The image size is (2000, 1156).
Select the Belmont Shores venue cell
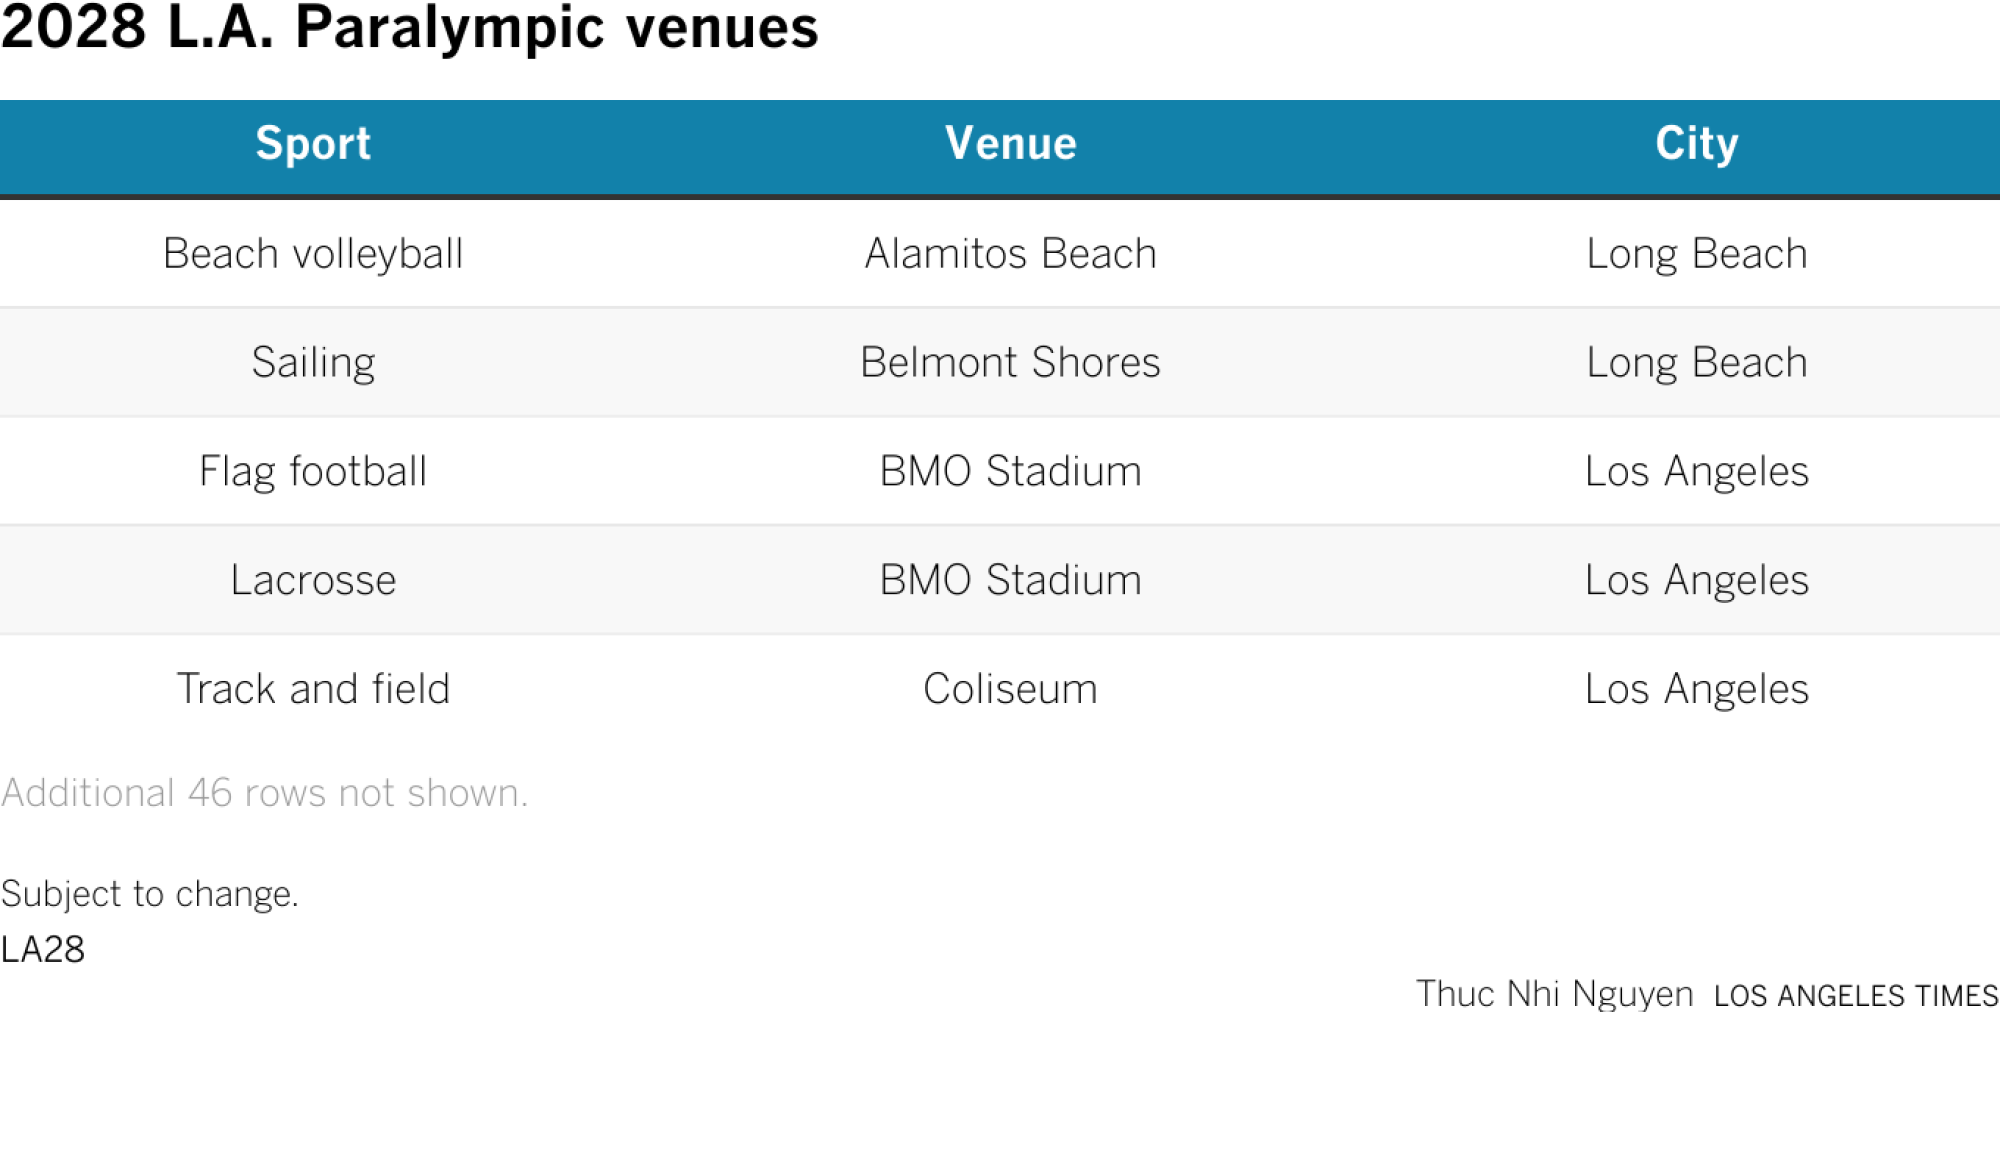pyautogui.click(x=1010, y=362)
